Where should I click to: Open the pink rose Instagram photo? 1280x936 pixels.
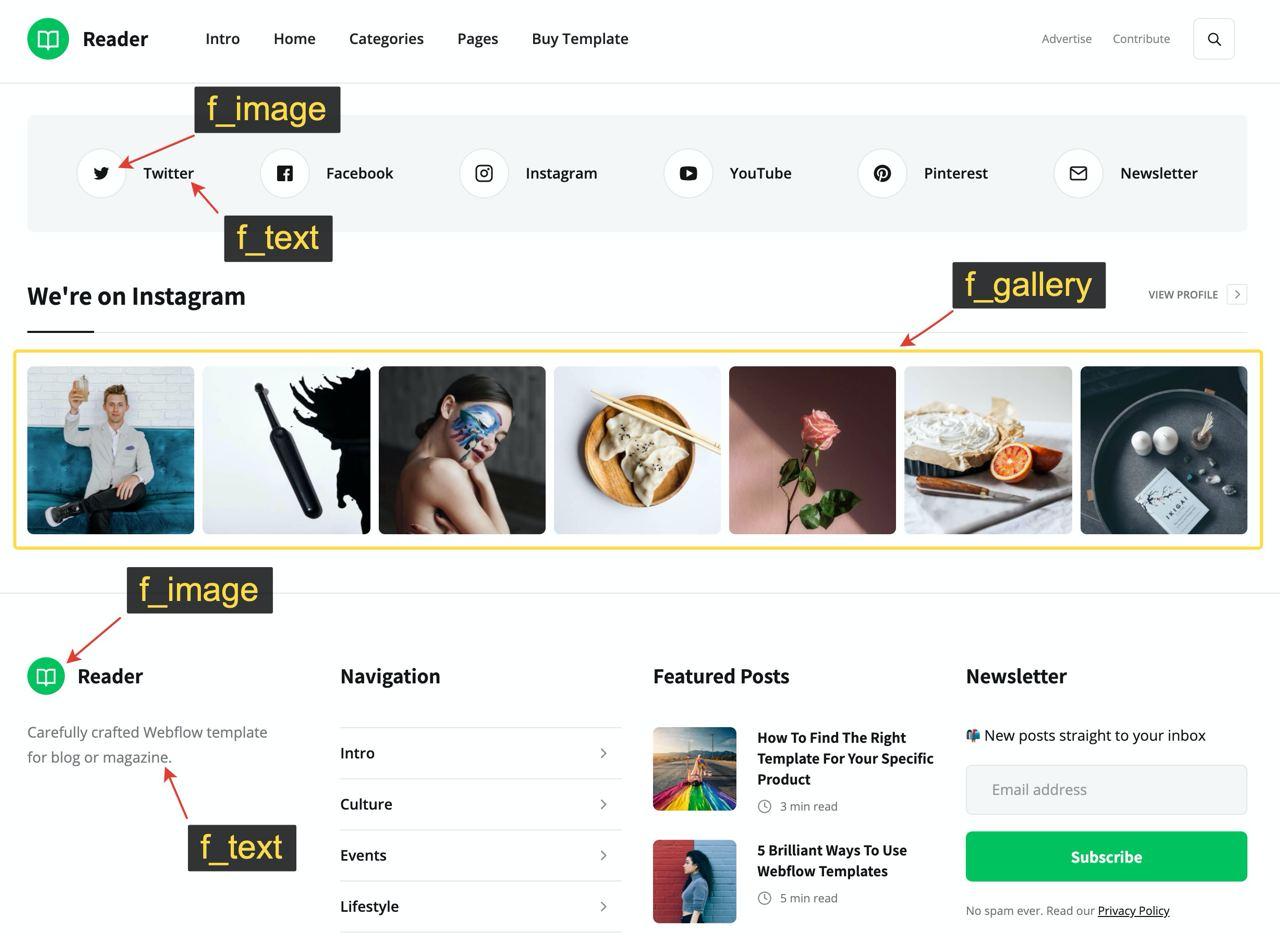pyautogui.click(x=812, y=450)
